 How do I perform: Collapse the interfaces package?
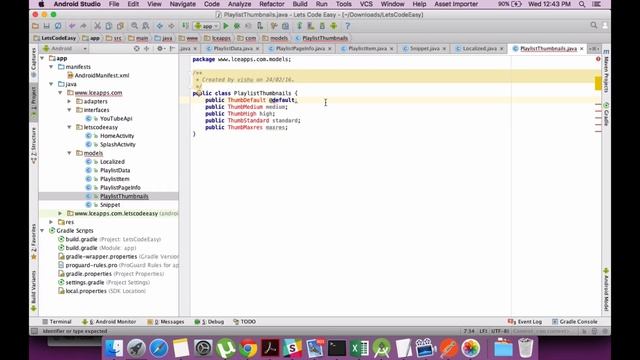tap(69, 110)
